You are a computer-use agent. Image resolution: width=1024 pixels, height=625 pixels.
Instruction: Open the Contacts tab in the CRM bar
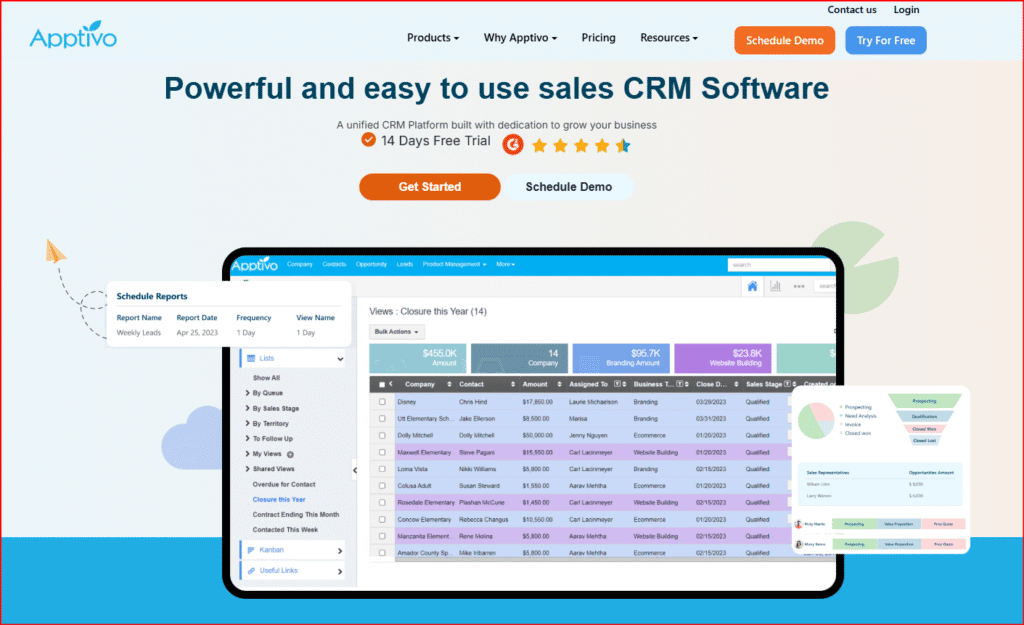tap(334, 264)
